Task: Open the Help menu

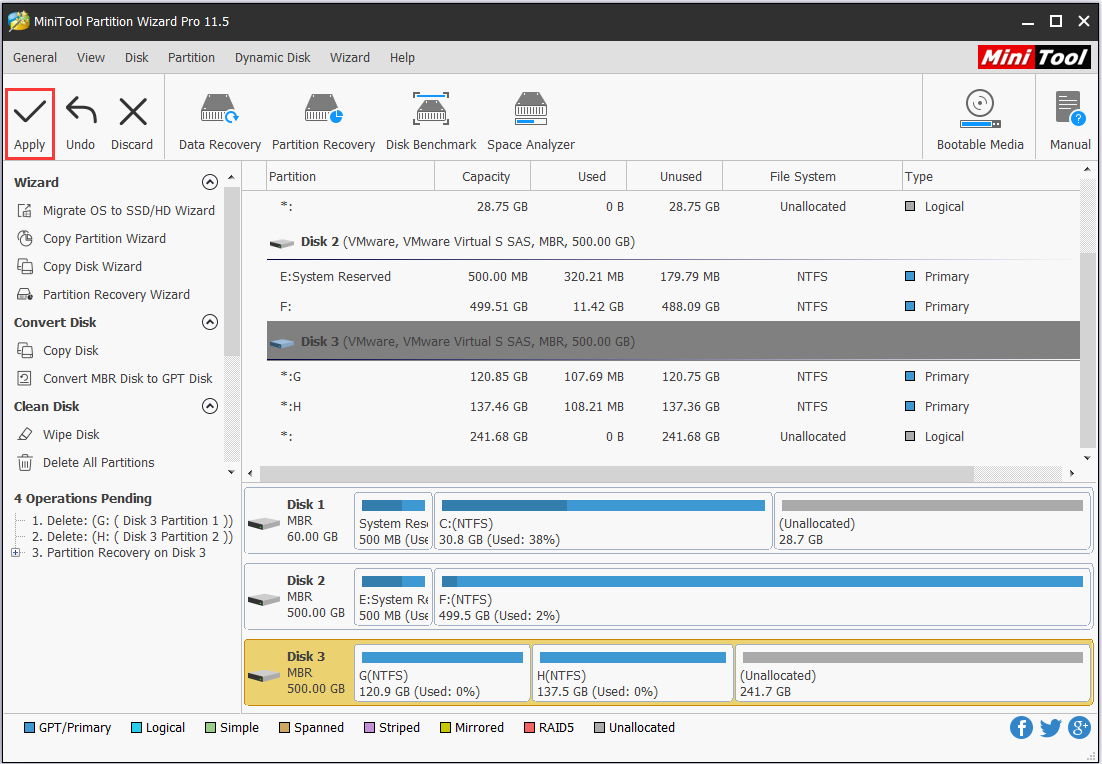Action: (402, 58)
